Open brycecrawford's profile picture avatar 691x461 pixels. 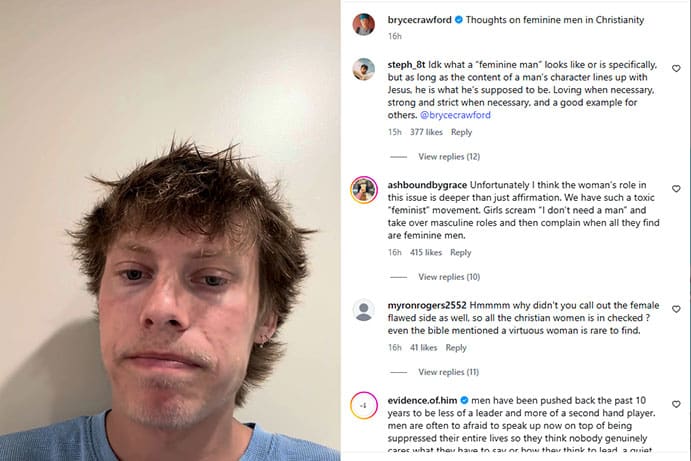click(364, 24)
